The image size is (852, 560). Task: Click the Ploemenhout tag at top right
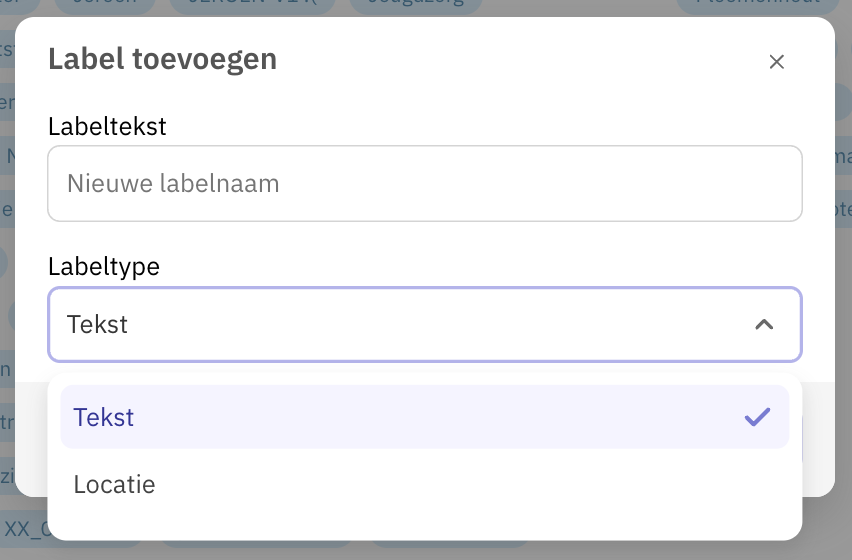click(758, 4)
